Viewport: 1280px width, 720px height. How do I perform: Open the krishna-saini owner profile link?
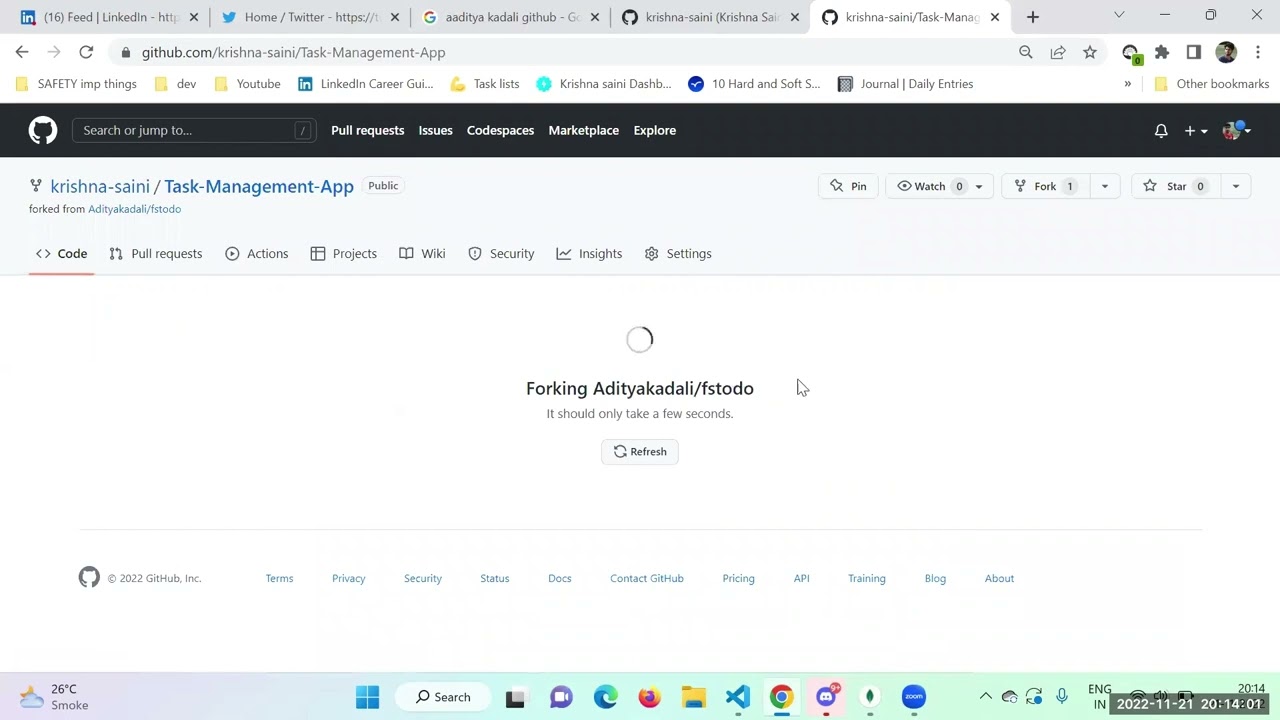click(x=100, y=186)
